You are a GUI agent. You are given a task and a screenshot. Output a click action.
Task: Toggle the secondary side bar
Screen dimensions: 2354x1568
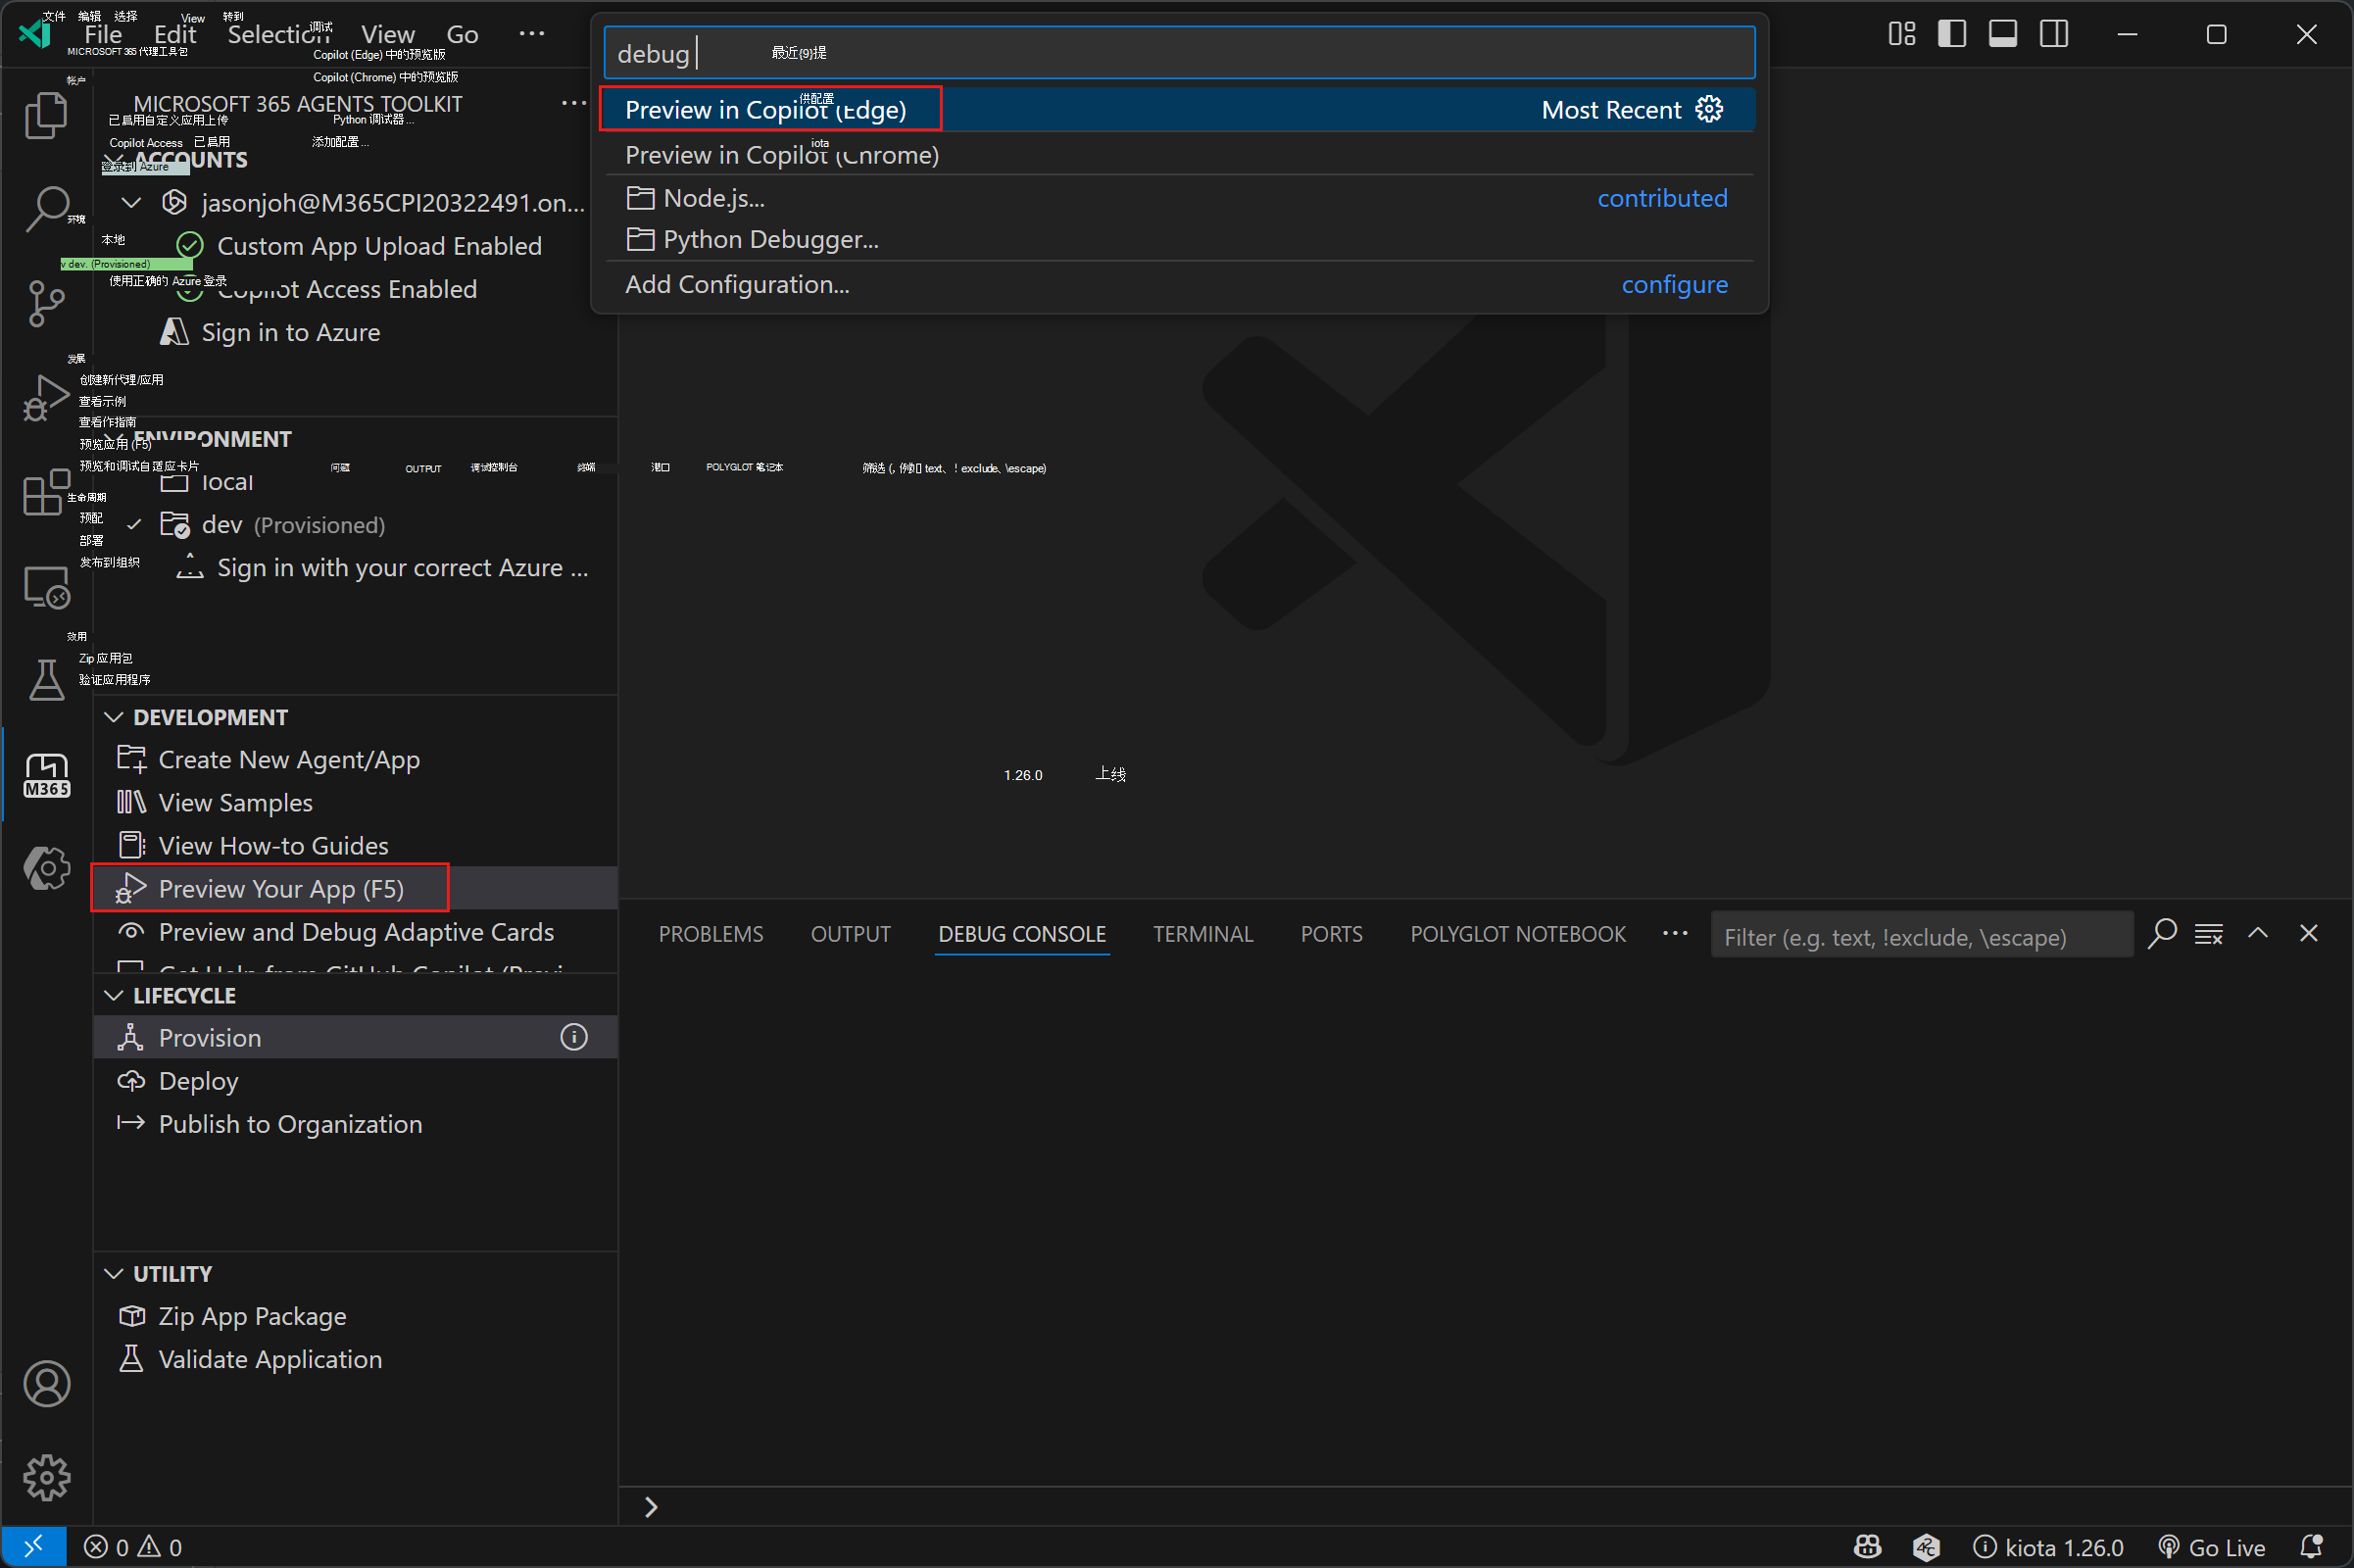pos(2053,33)
